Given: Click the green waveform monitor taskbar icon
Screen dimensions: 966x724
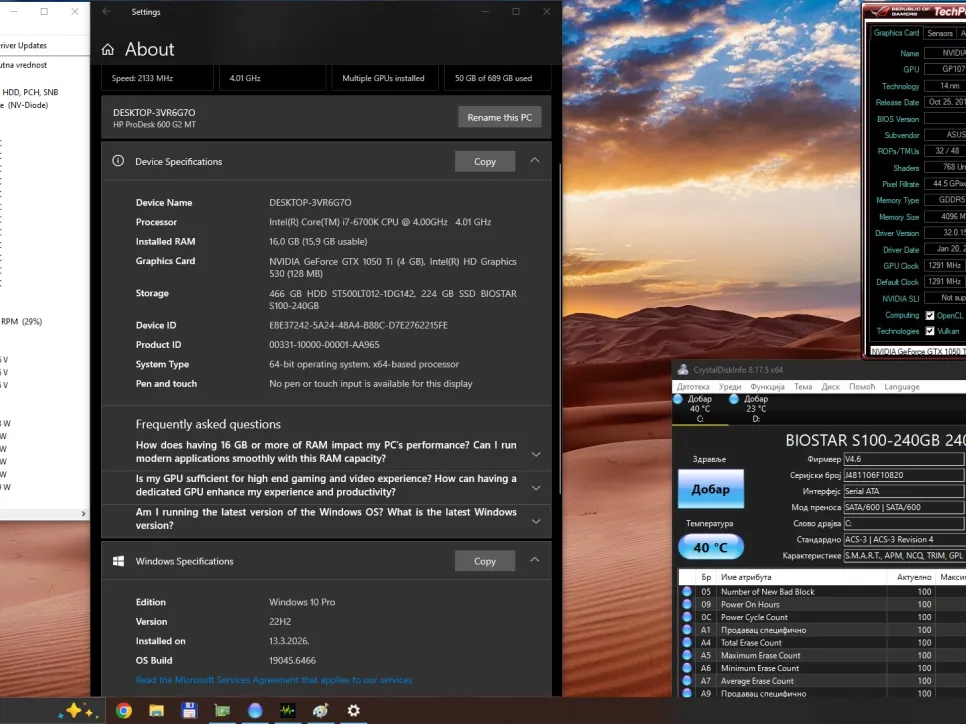Looking at the screenshot, I should tap(287, 711).
